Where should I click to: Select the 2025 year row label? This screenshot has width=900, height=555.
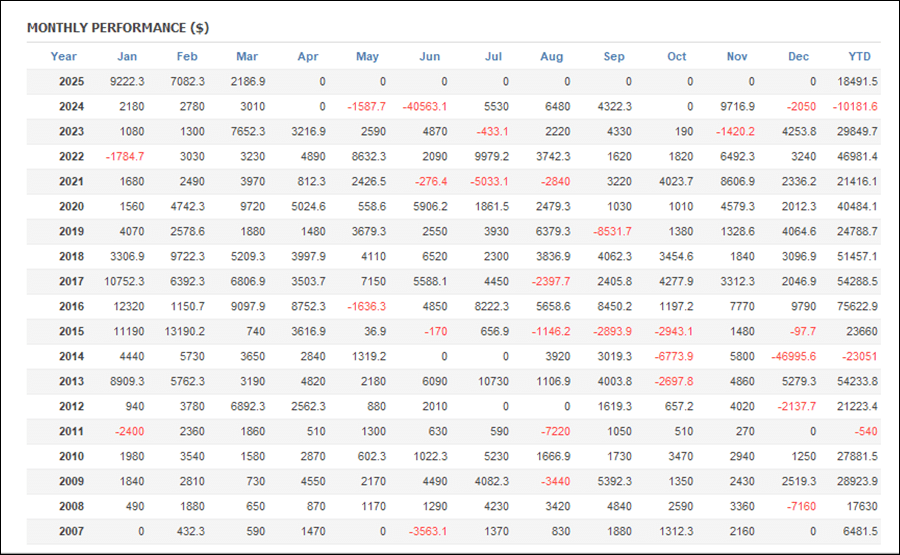click(x=71, y=81)
